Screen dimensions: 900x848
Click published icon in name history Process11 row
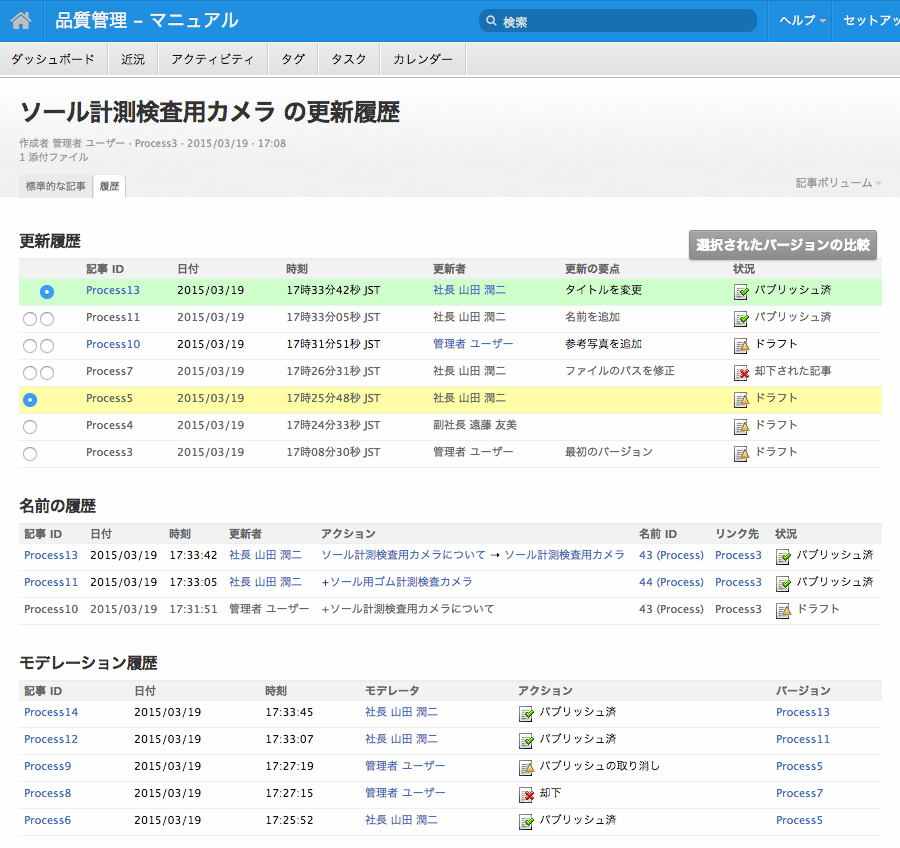783,584
